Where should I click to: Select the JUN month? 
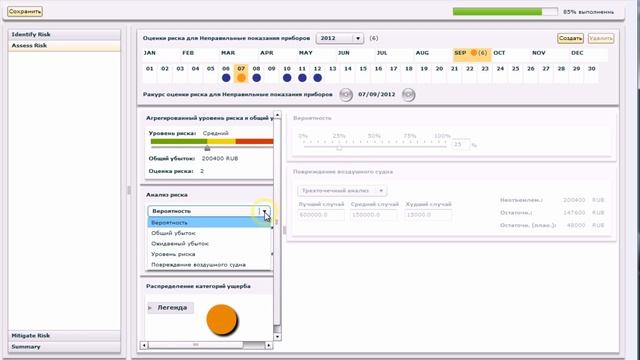[x=344, y=53]
